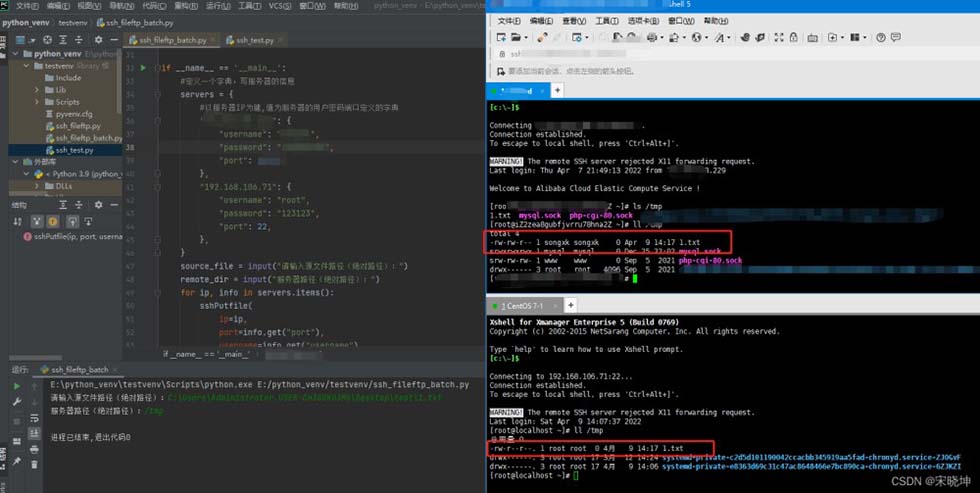Clear Run console with the trash icon
Image resolution: width=980 pixels, height=493 pixels.
click(x=34, y=464)
